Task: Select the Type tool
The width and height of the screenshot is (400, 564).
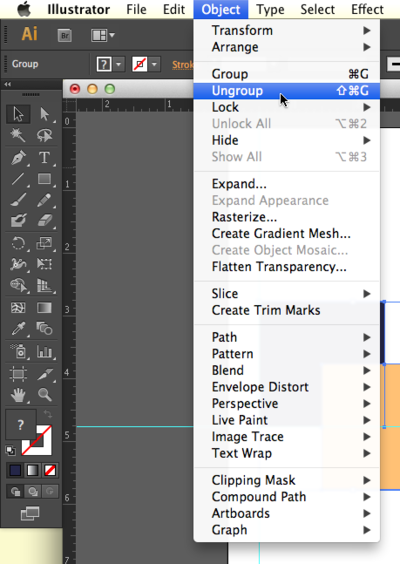Action: point(44,158)
